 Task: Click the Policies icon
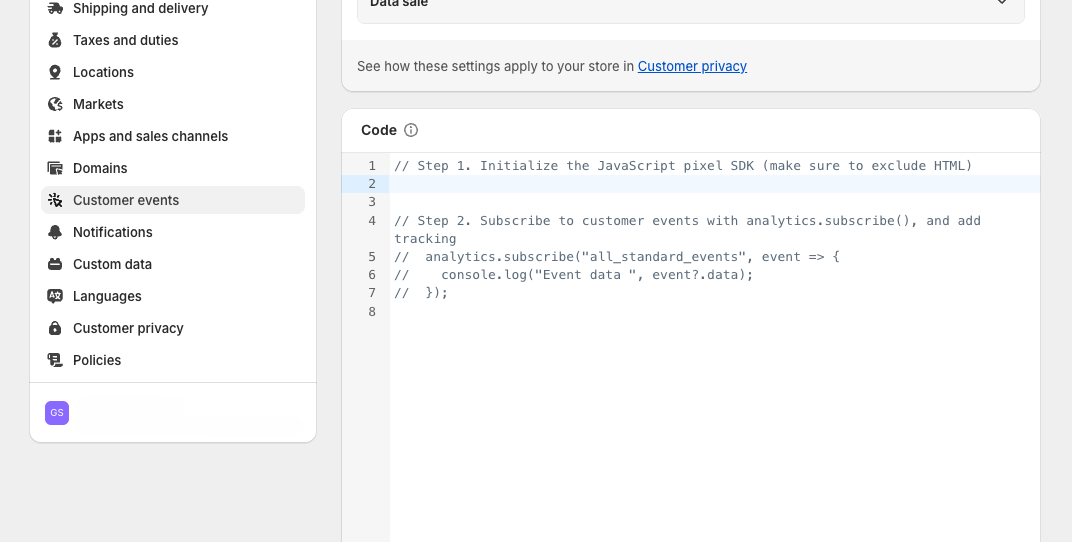[x=55, y=360]
